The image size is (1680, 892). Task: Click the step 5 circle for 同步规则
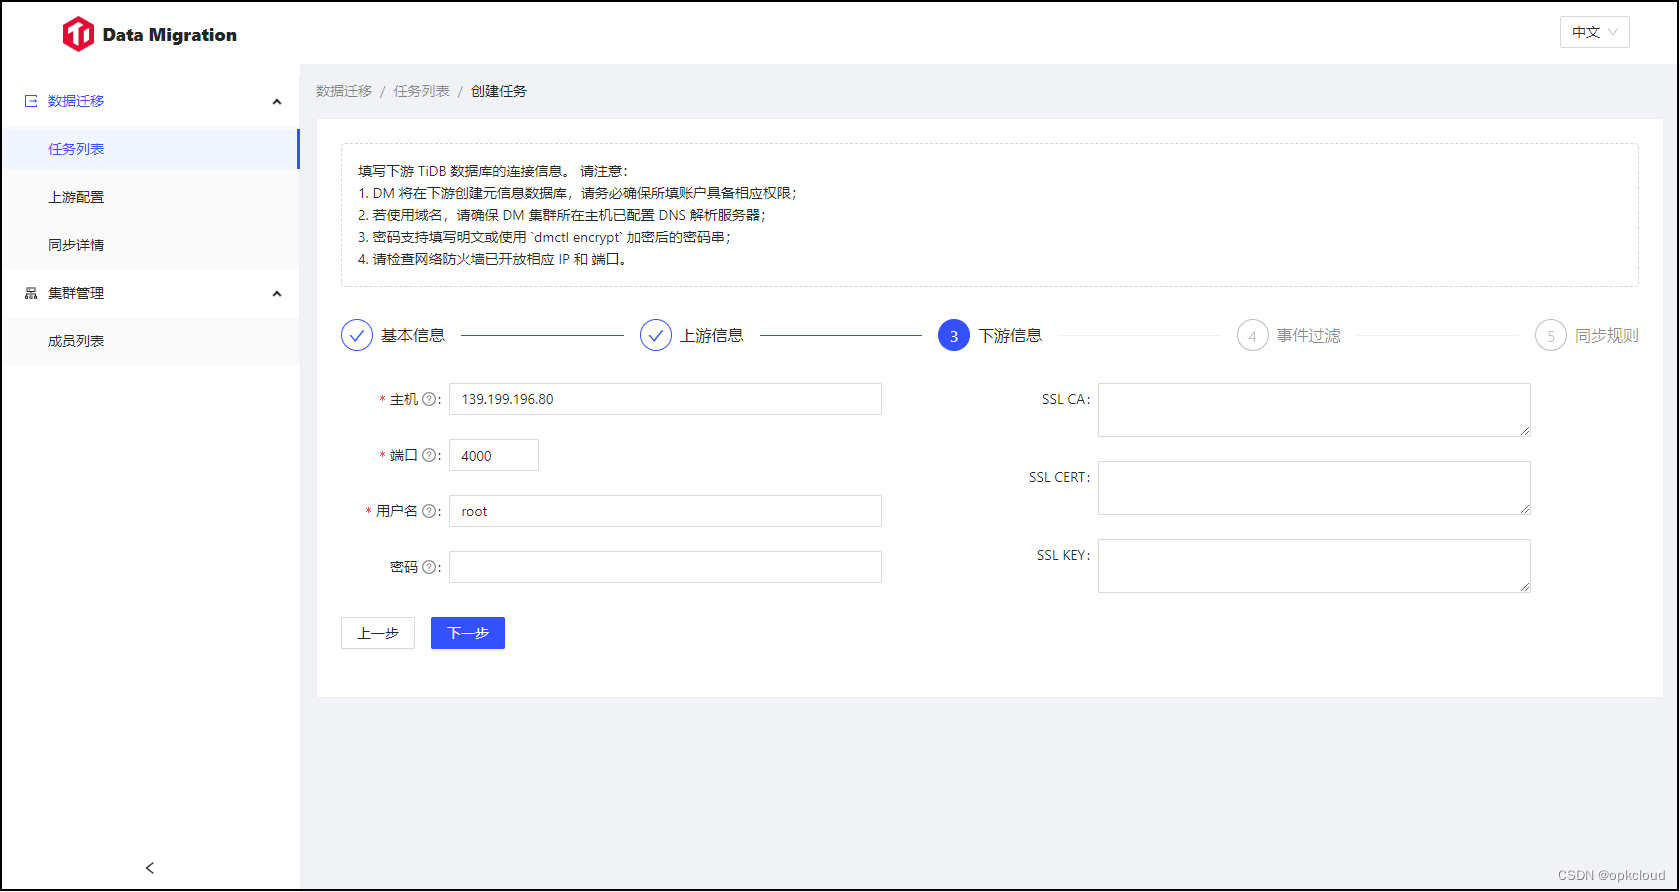coord(1551,335)
